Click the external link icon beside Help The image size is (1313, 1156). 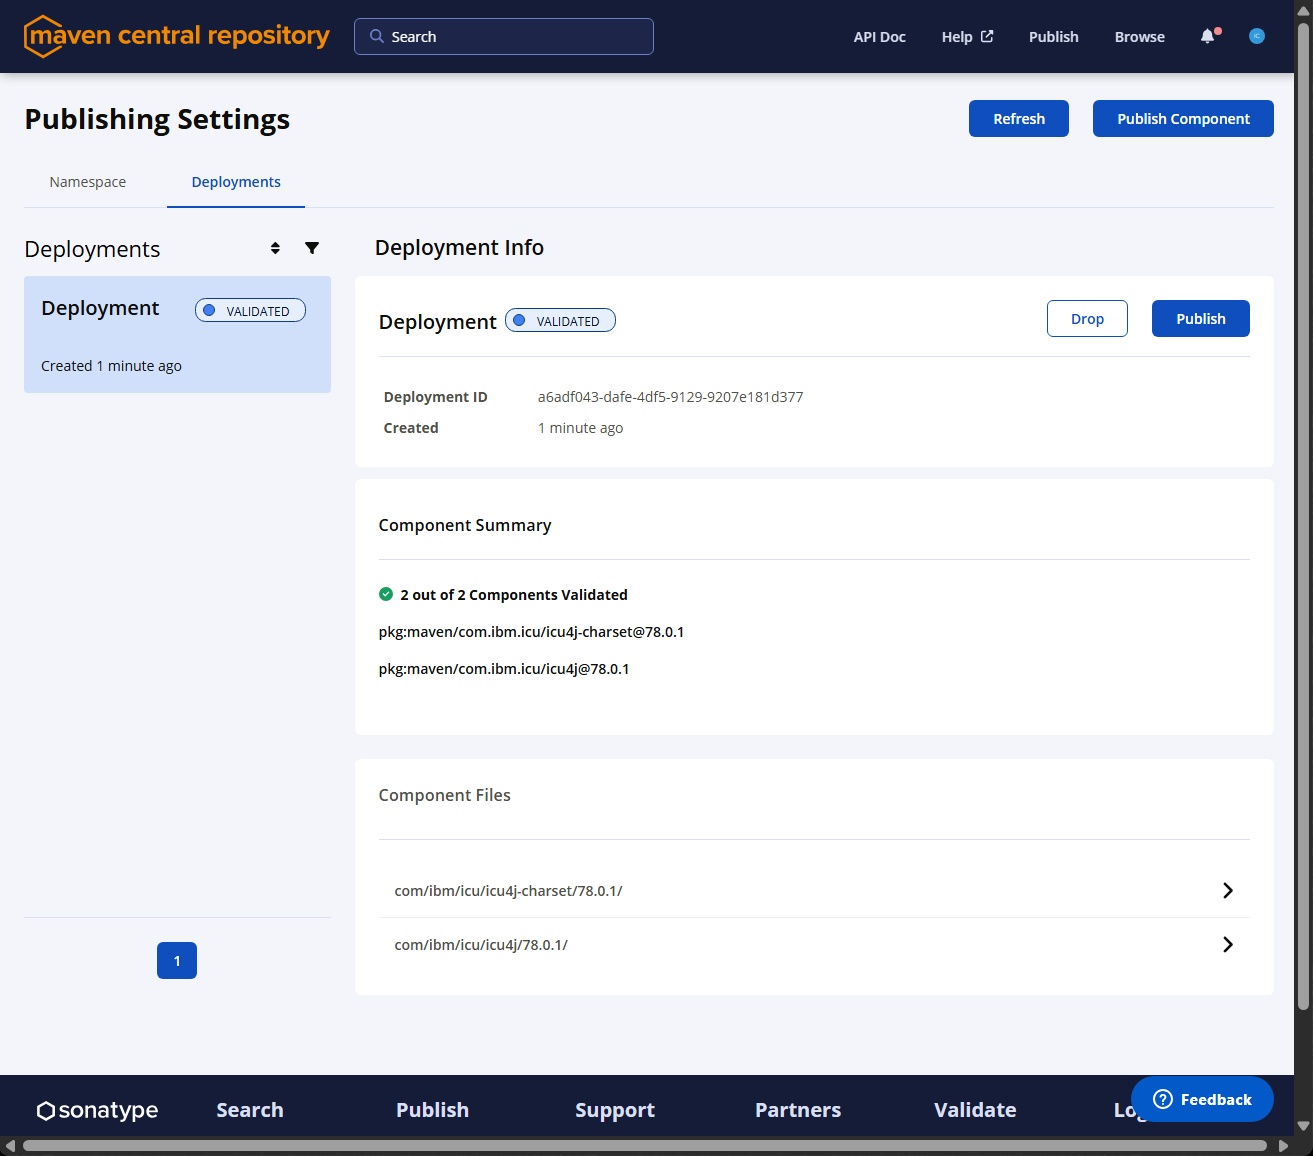[x=987, y=36]
